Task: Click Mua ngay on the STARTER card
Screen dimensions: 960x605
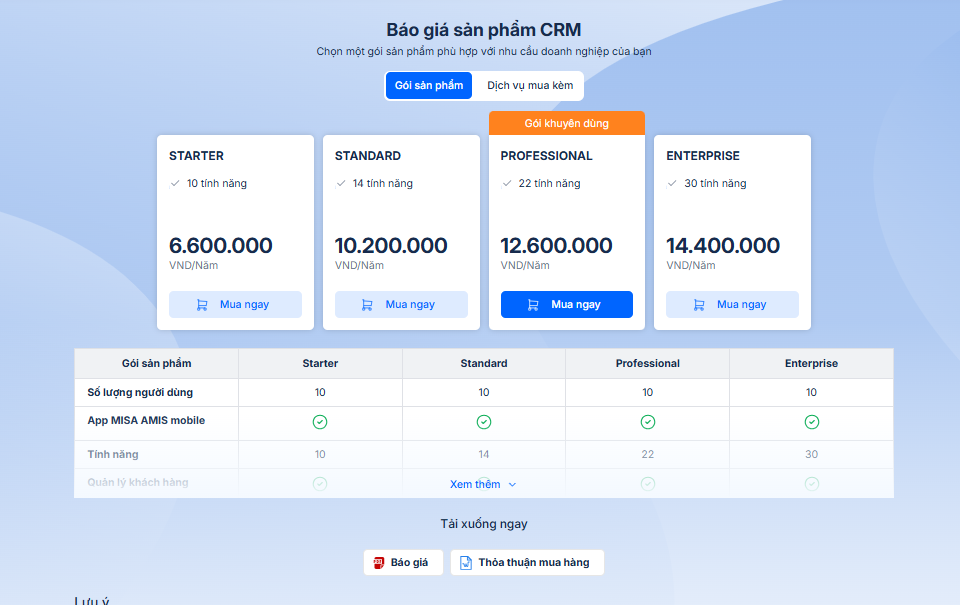Action: click(235, 304)
